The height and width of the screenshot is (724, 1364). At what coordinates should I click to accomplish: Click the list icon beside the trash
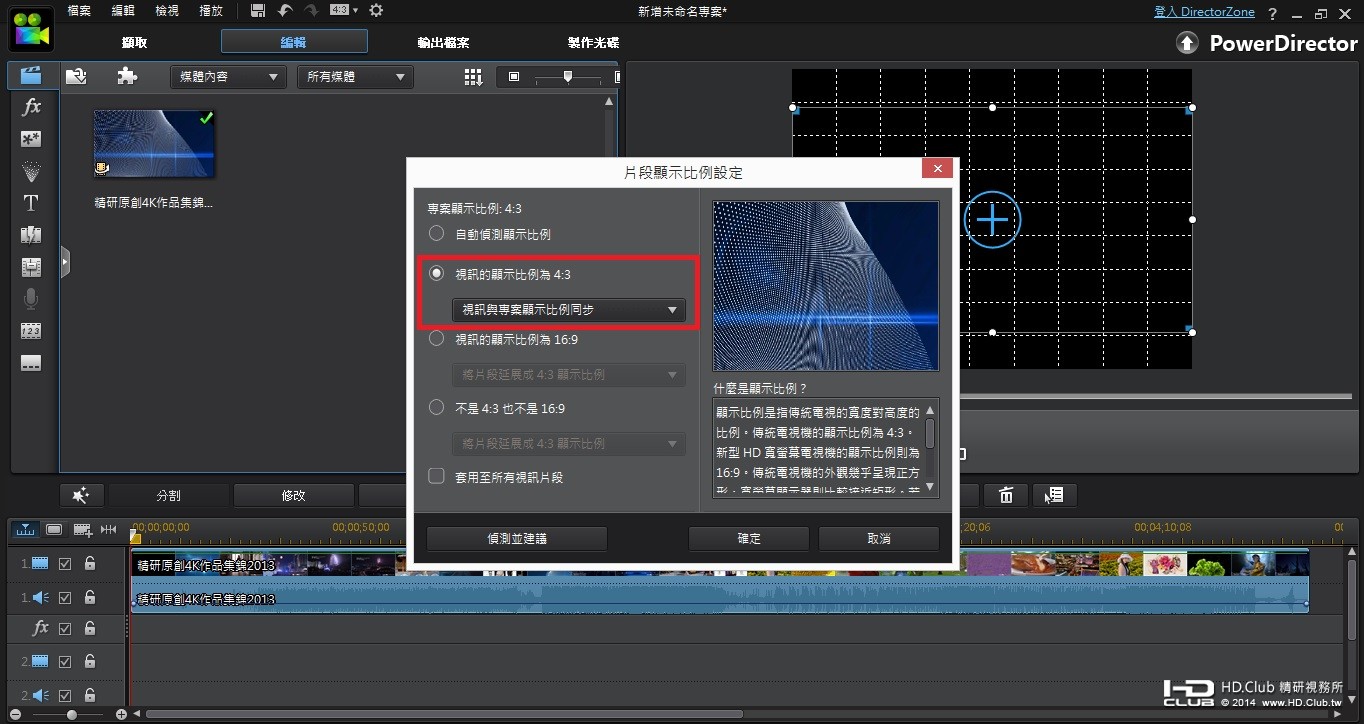(1055, 495)
